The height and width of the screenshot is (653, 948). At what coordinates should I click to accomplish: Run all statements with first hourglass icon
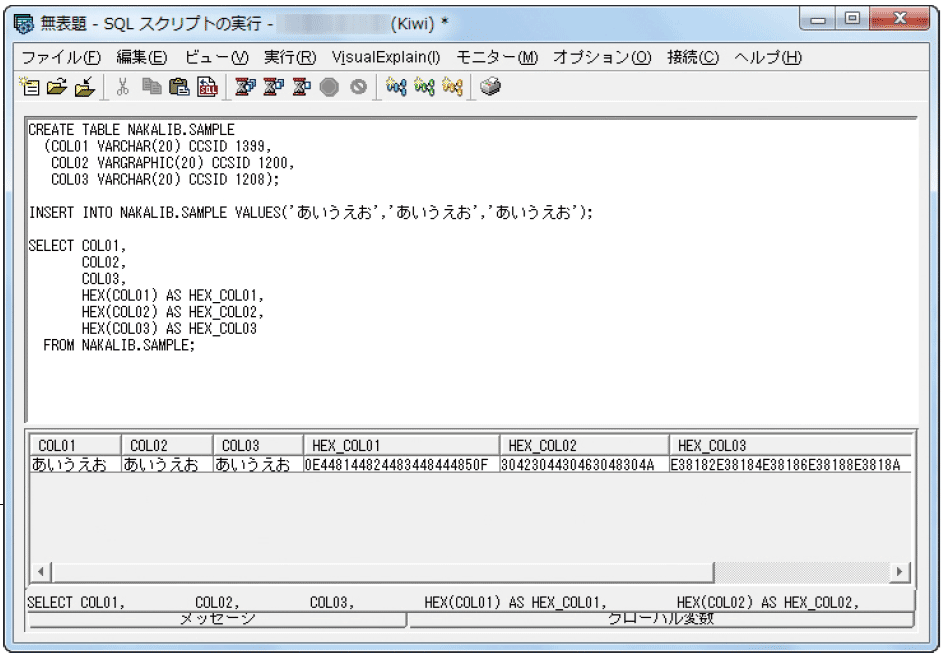(245, 87)
